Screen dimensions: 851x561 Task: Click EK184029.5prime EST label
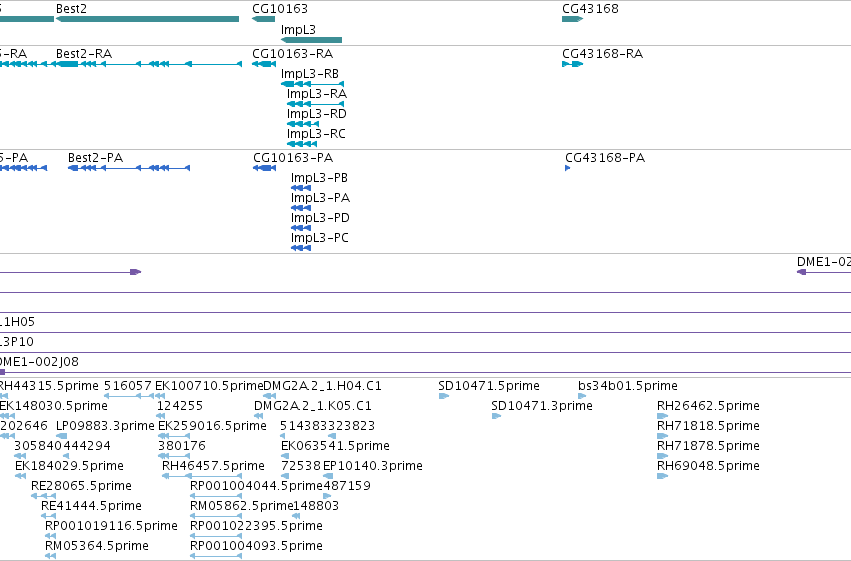(69, 466)
